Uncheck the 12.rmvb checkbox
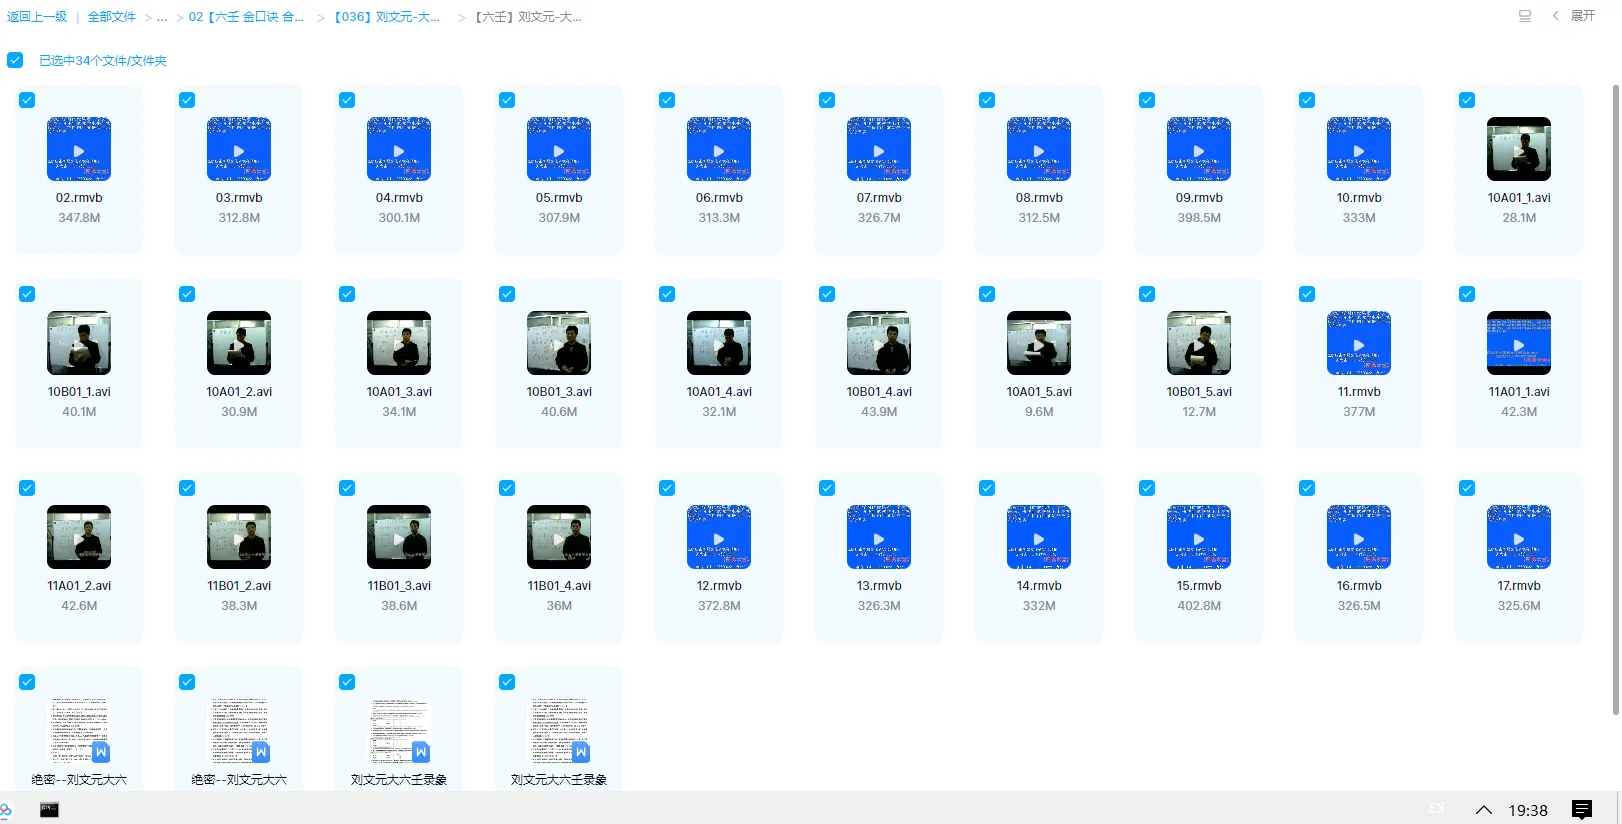The width and height of the screenshot is (1622, 824). tap(667, 488)
